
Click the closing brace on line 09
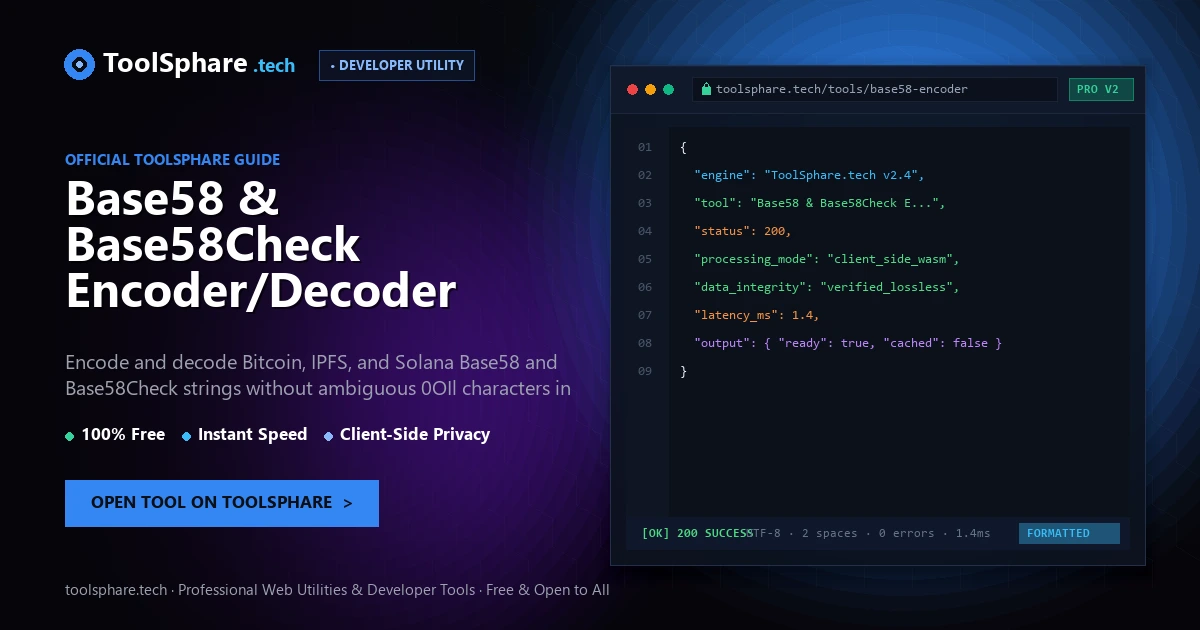pos(684,371)
